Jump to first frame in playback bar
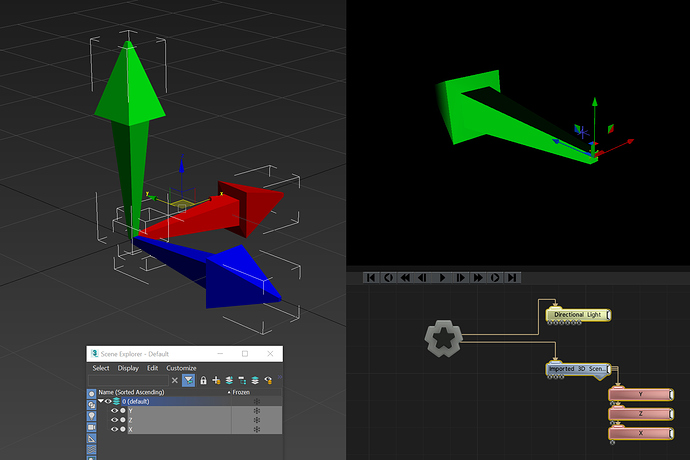Viewport: 690px width, 460px height. [x=371, y=278]
